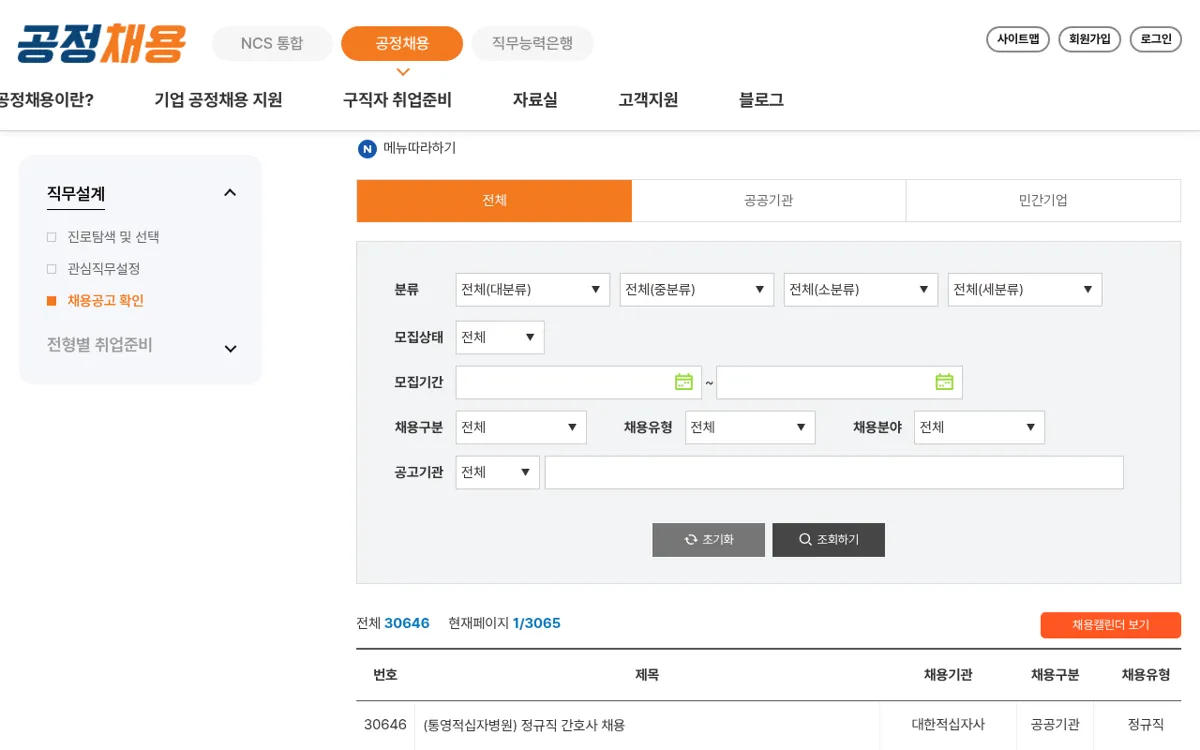Click the 제목 column header
The width and height of the screenshot is (1200, 750).
647,675
